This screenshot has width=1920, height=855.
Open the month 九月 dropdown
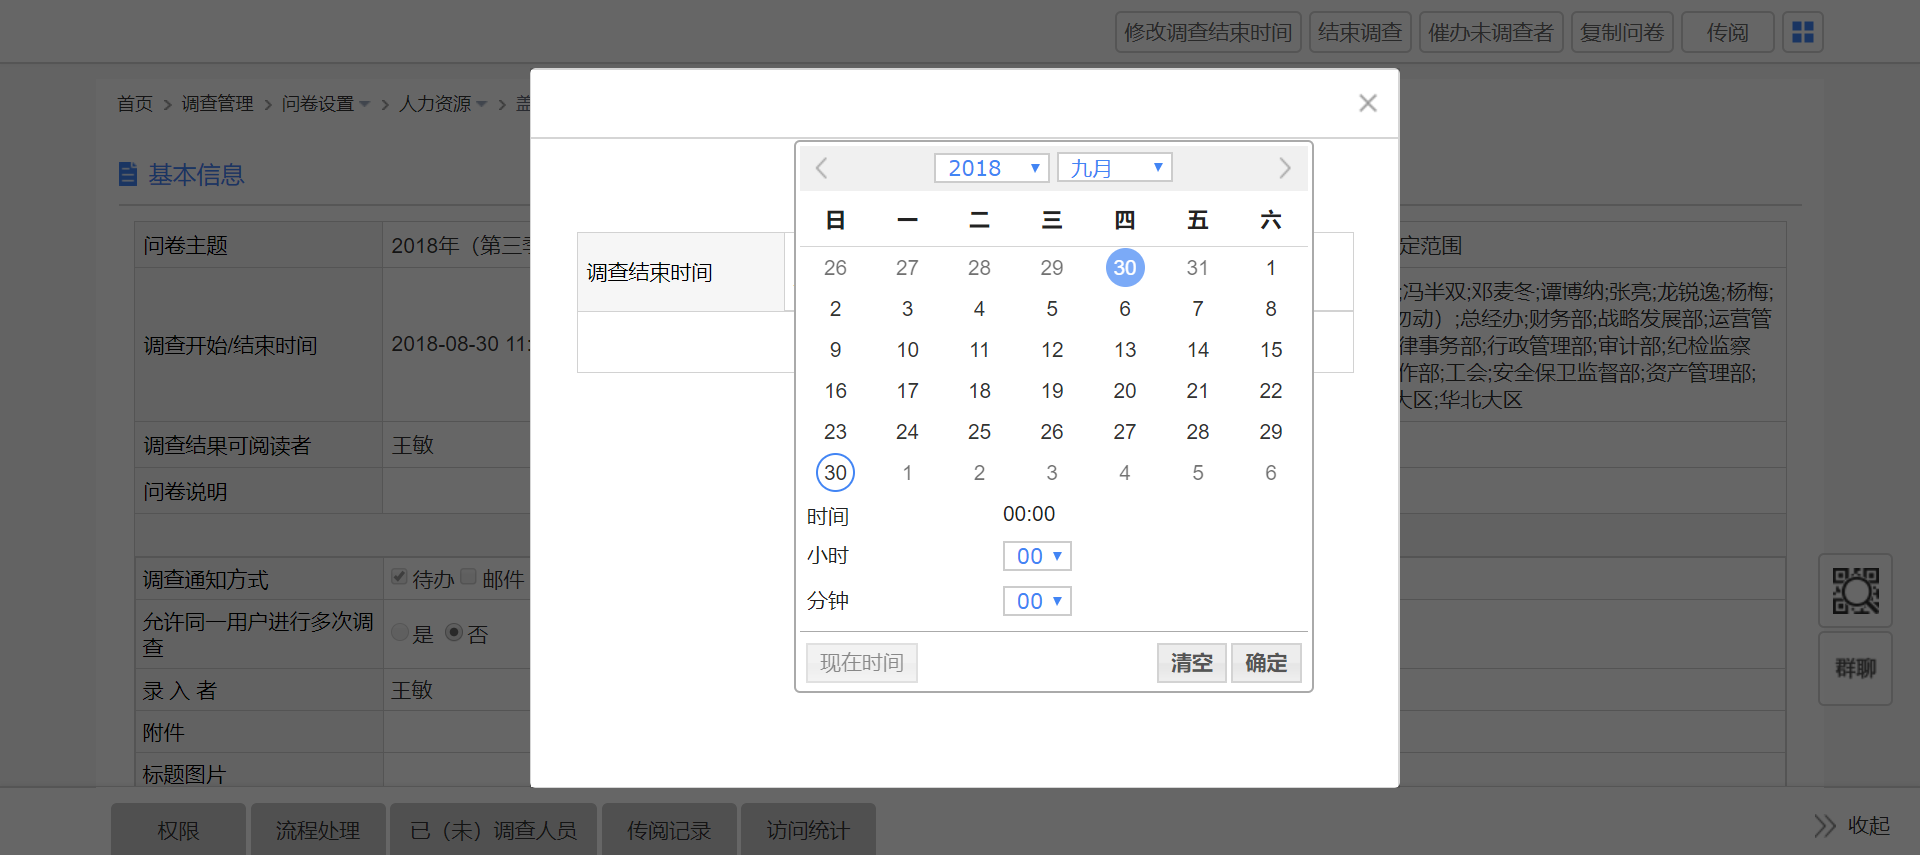coord(1114,168)
